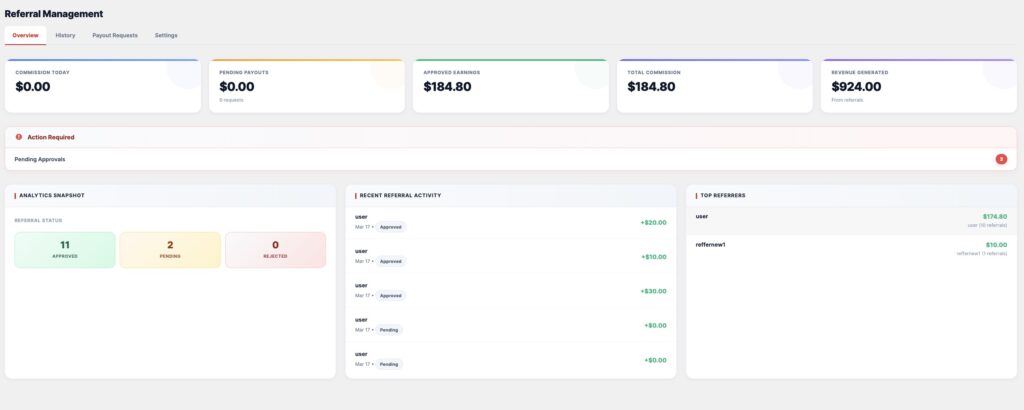Click the Action Required alert icon
Screen dimensions: 1024x410
(19, 137)
